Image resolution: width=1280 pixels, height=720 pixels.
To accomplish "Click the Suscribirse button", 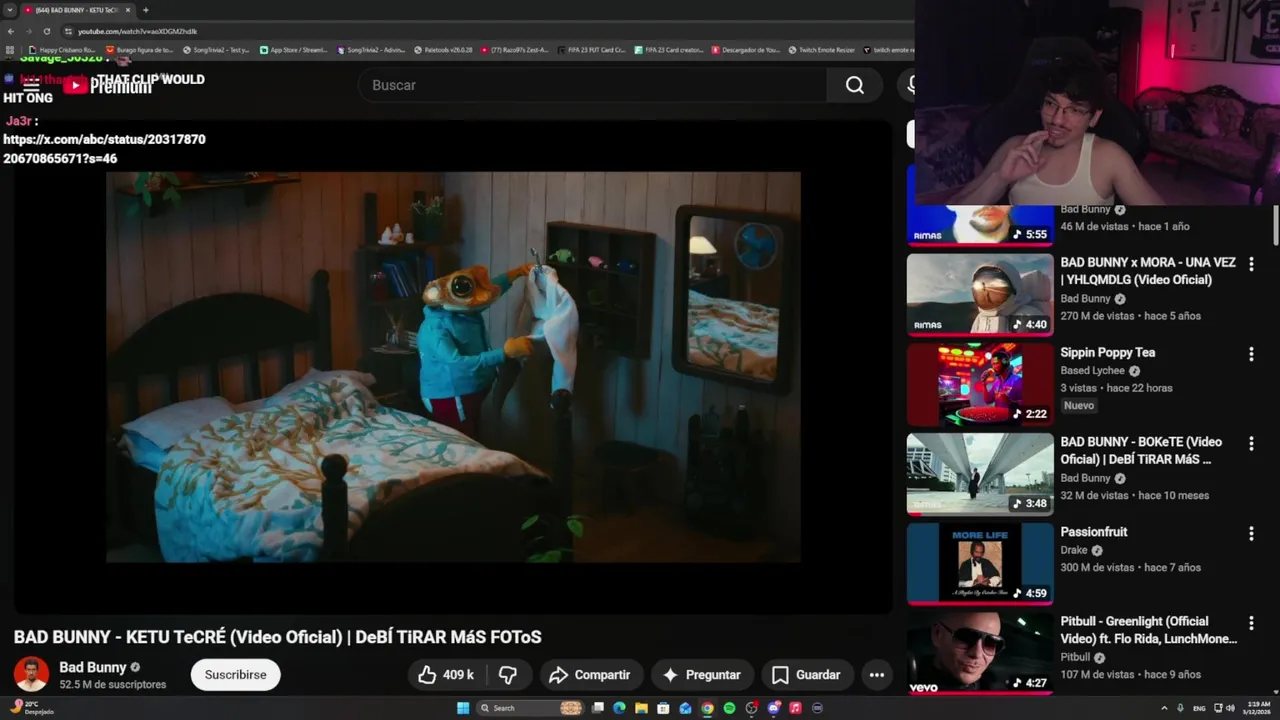I will point(235,675).
